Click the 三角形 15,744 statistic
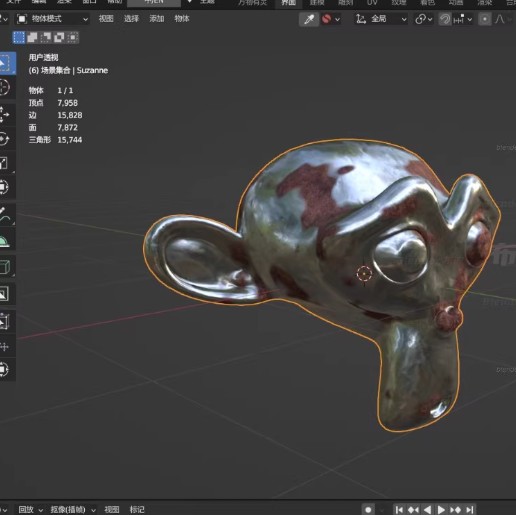Screen dimensions: 516x515 (55, 140)
